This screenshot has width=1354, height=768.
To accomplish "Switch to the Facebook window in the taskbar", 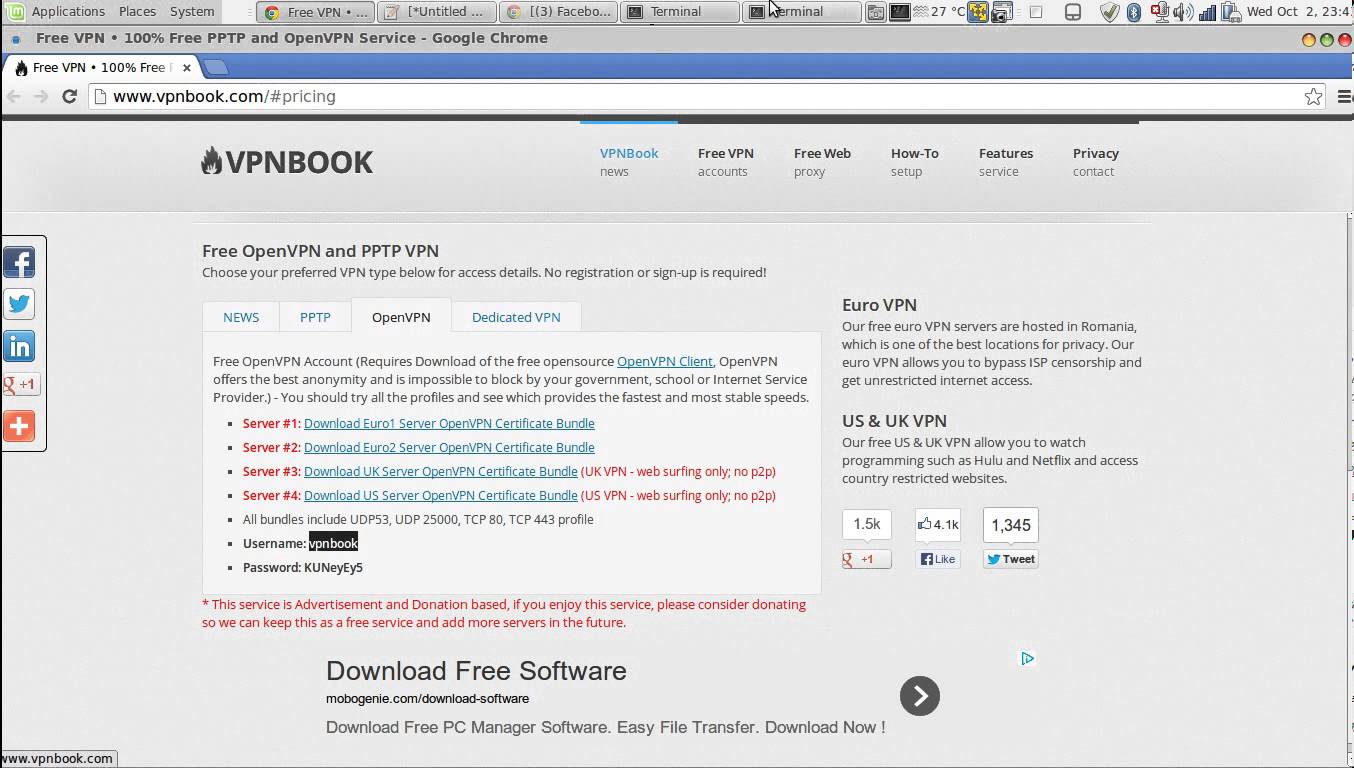I will pyautogui.click(x=559, y=12).
